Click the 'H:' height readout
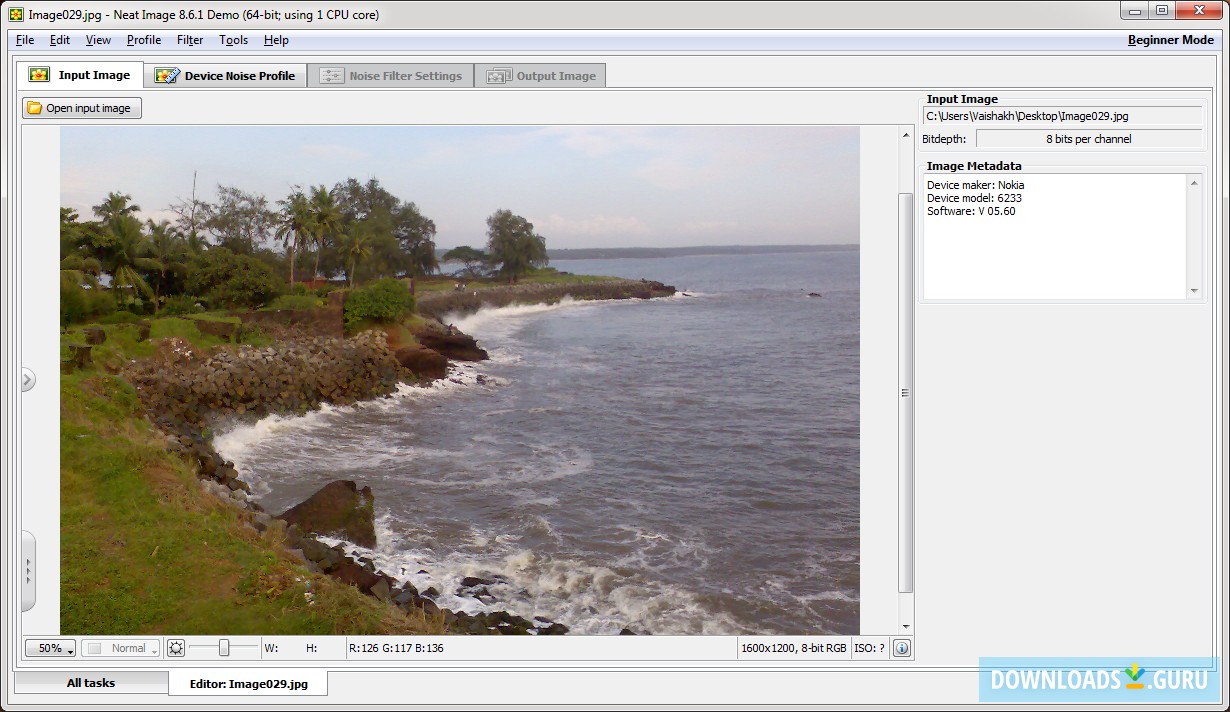The image size is (1230, 712). (312, 648)
